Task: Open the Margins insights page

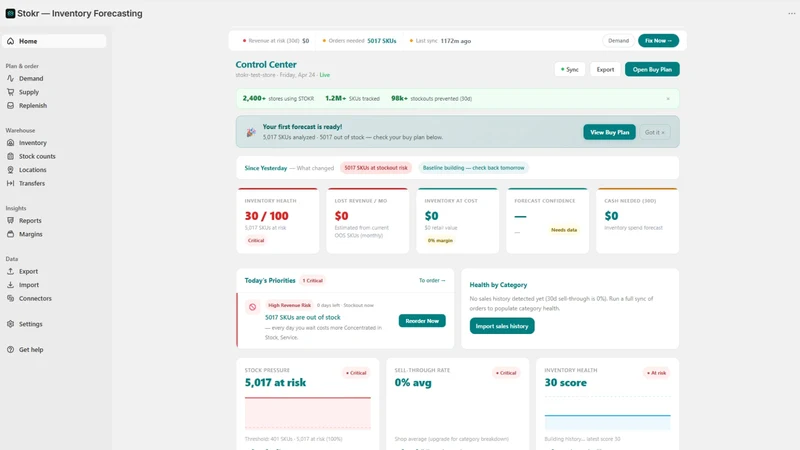Action: (x=31, y=234)
